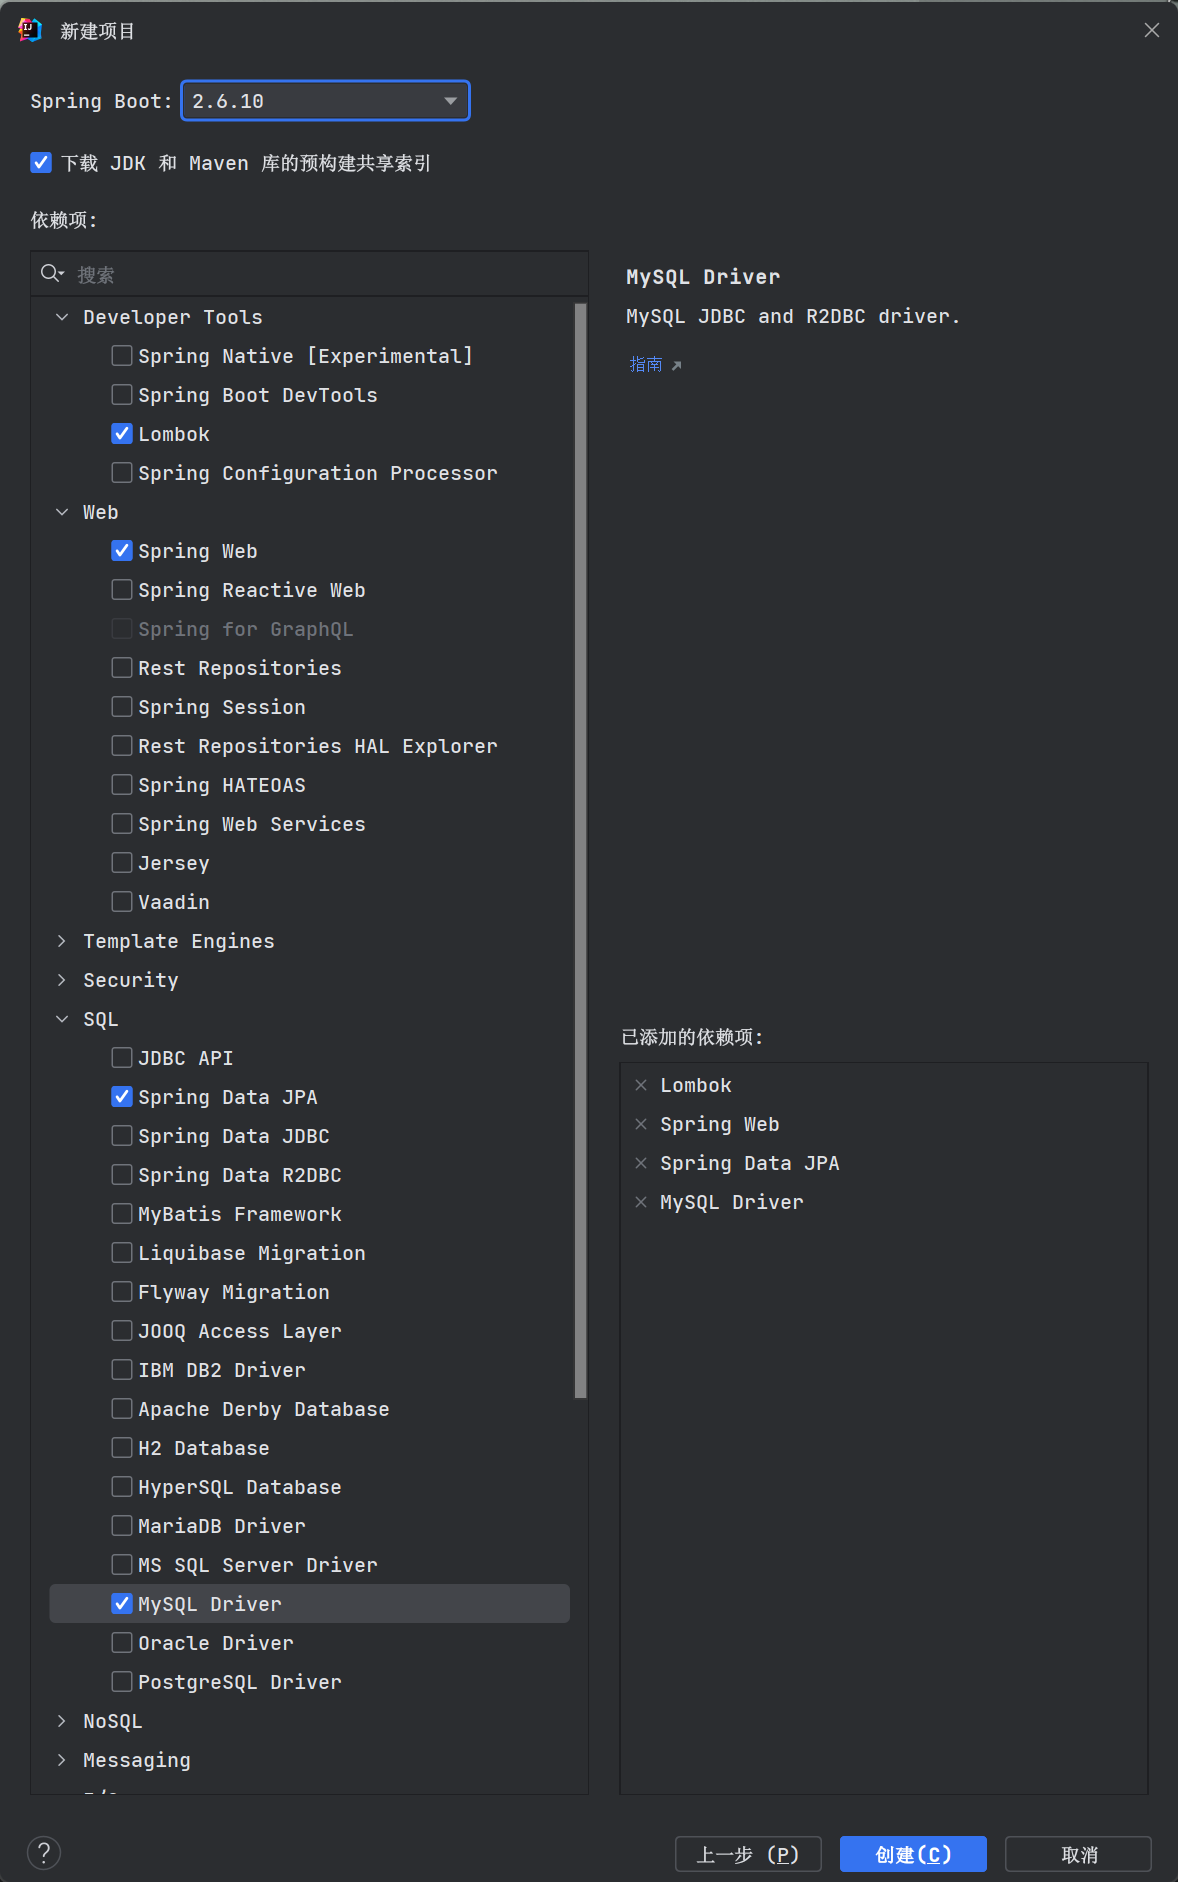Check the Flyway Migration checkbox
Image resolution: width=1178 pixels, height=1882 pixels.
[122, 1291]
